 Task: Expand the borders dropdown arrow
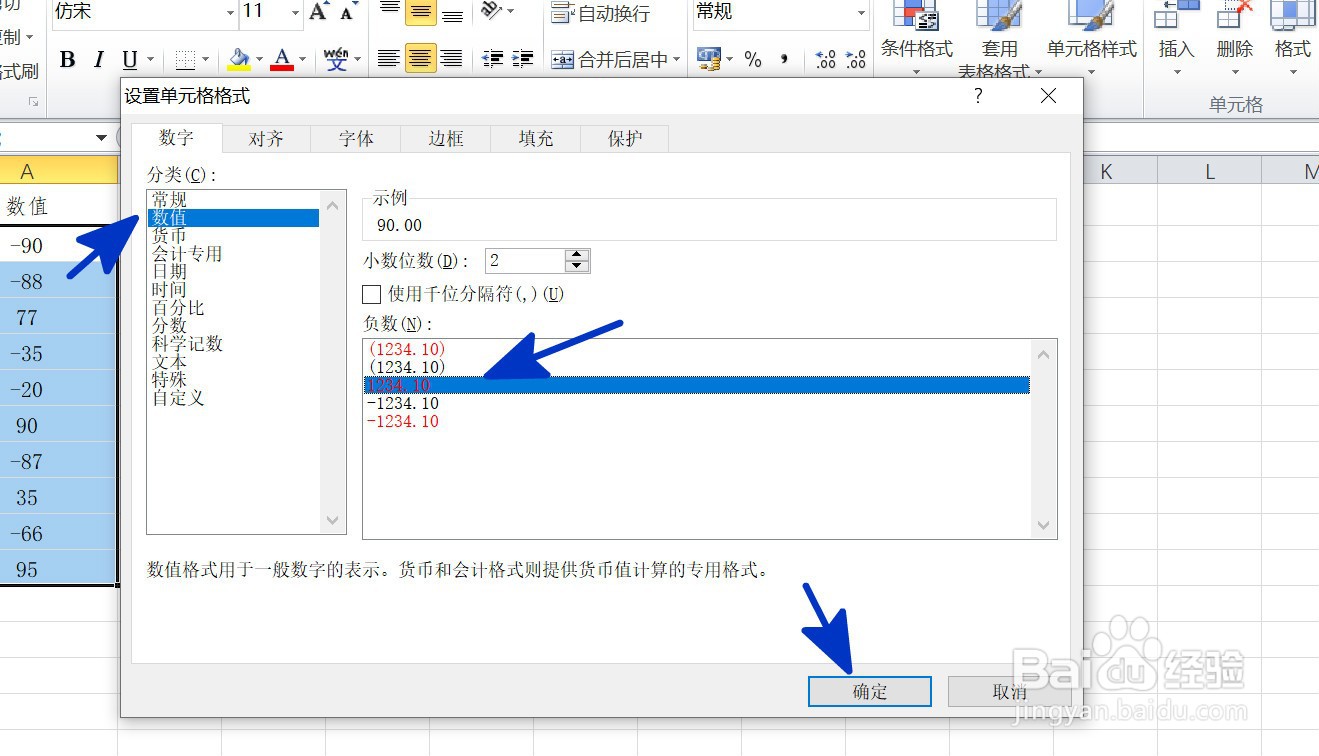206,60
